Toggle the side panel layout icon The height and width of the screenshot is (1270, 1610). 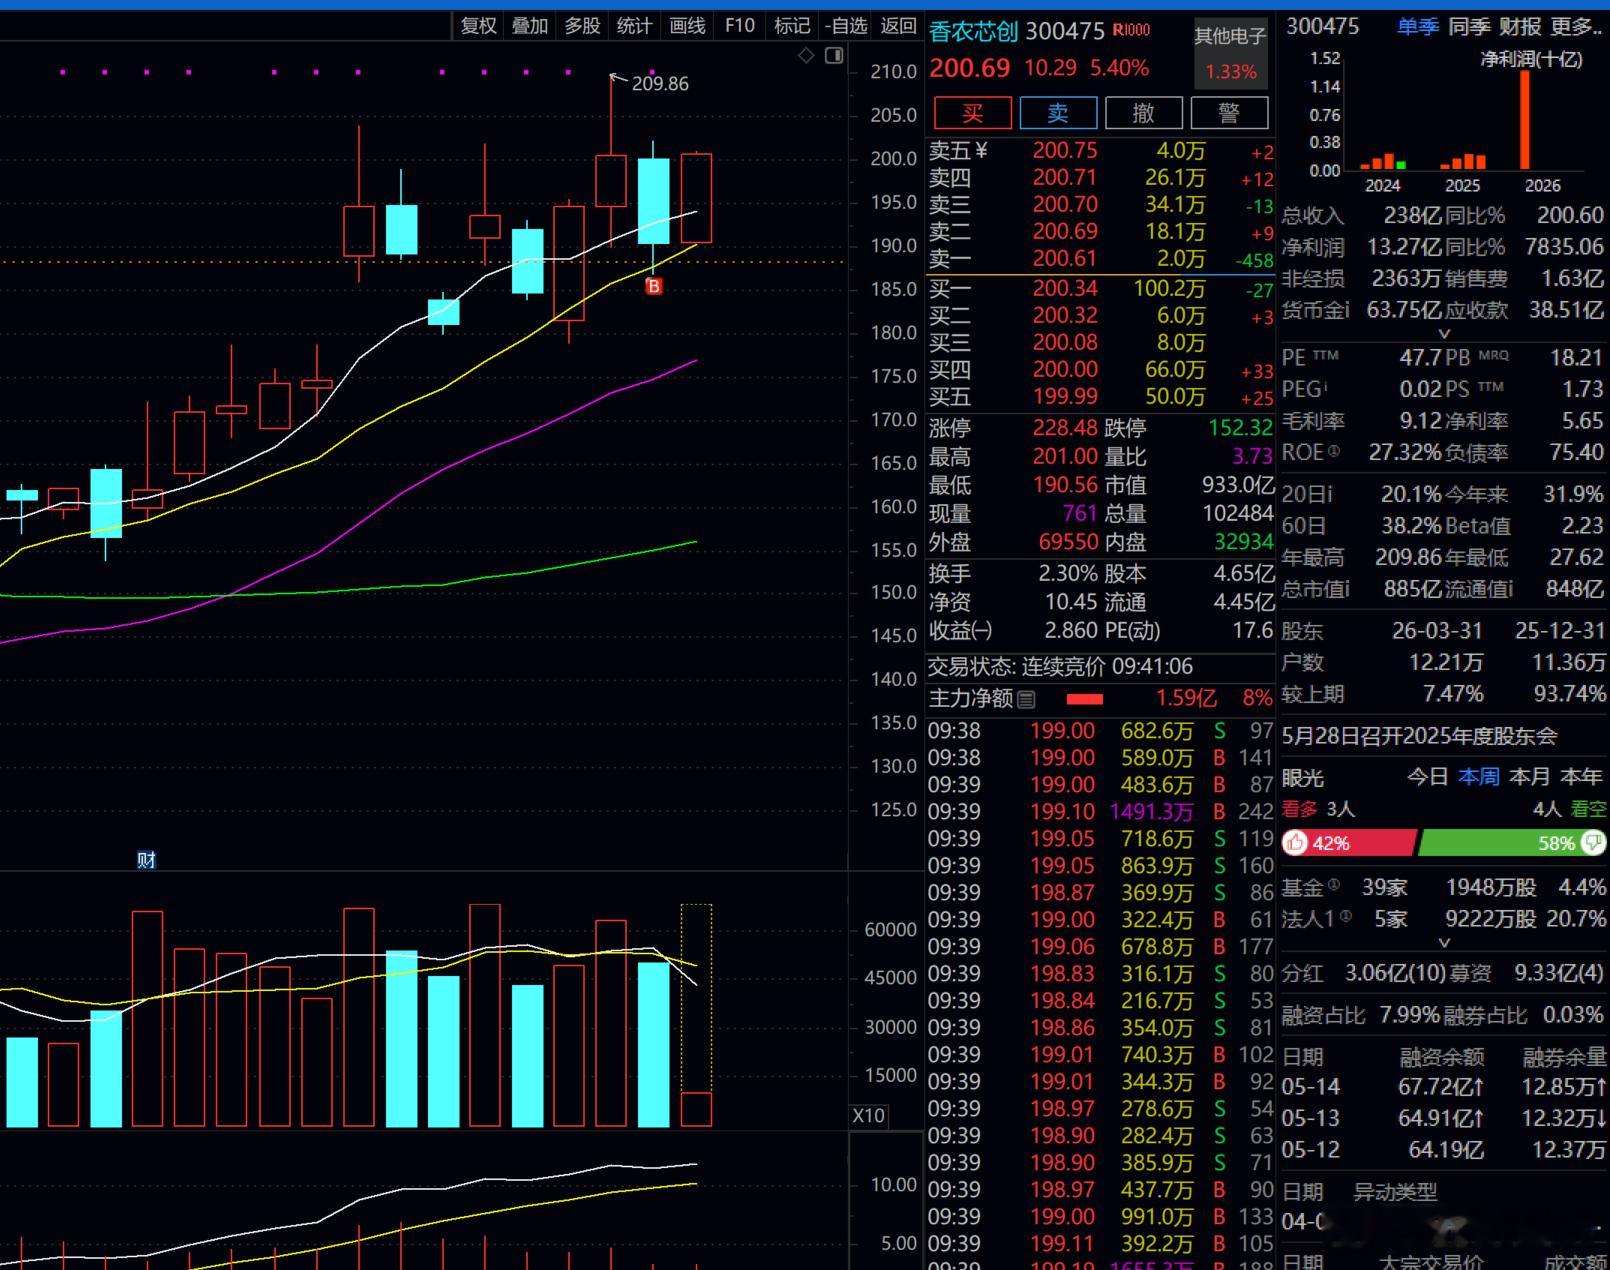[x=834, y=56]
